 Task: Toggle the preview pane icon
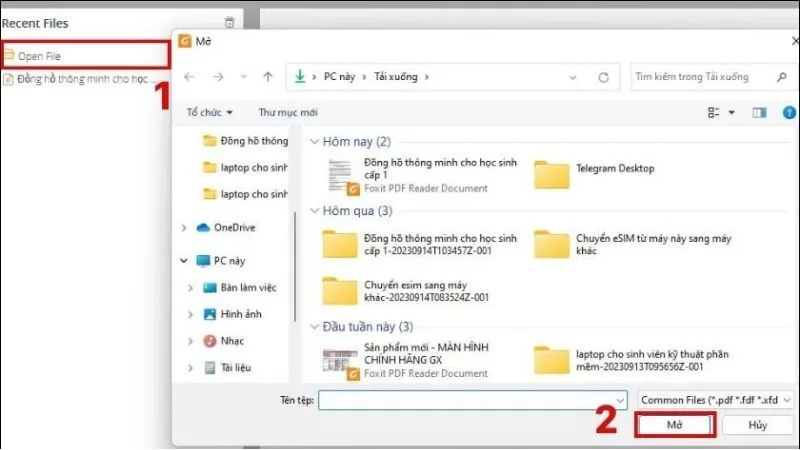point(759,112)
